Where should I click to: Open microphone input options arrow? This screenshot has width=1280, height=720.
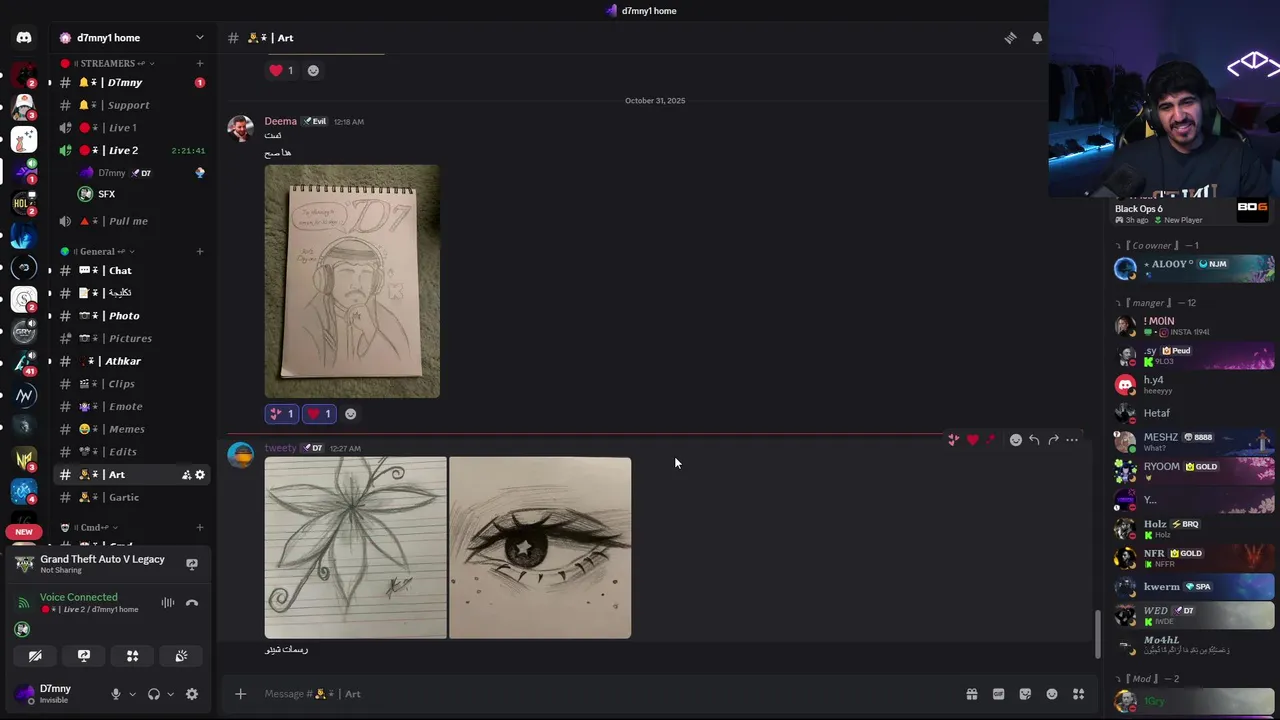132,694
